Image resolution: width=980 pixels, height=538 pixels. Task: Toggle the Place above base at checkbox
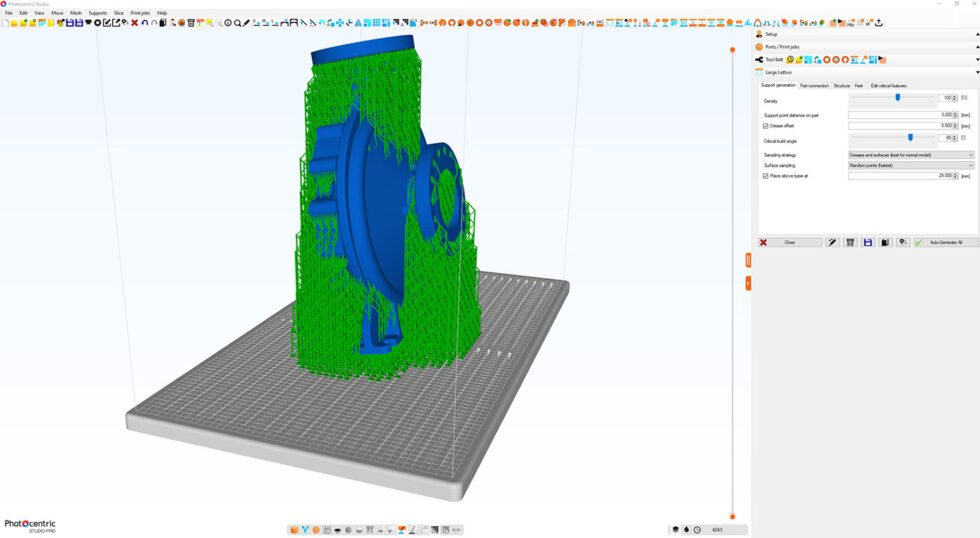(x=766, y=176)
